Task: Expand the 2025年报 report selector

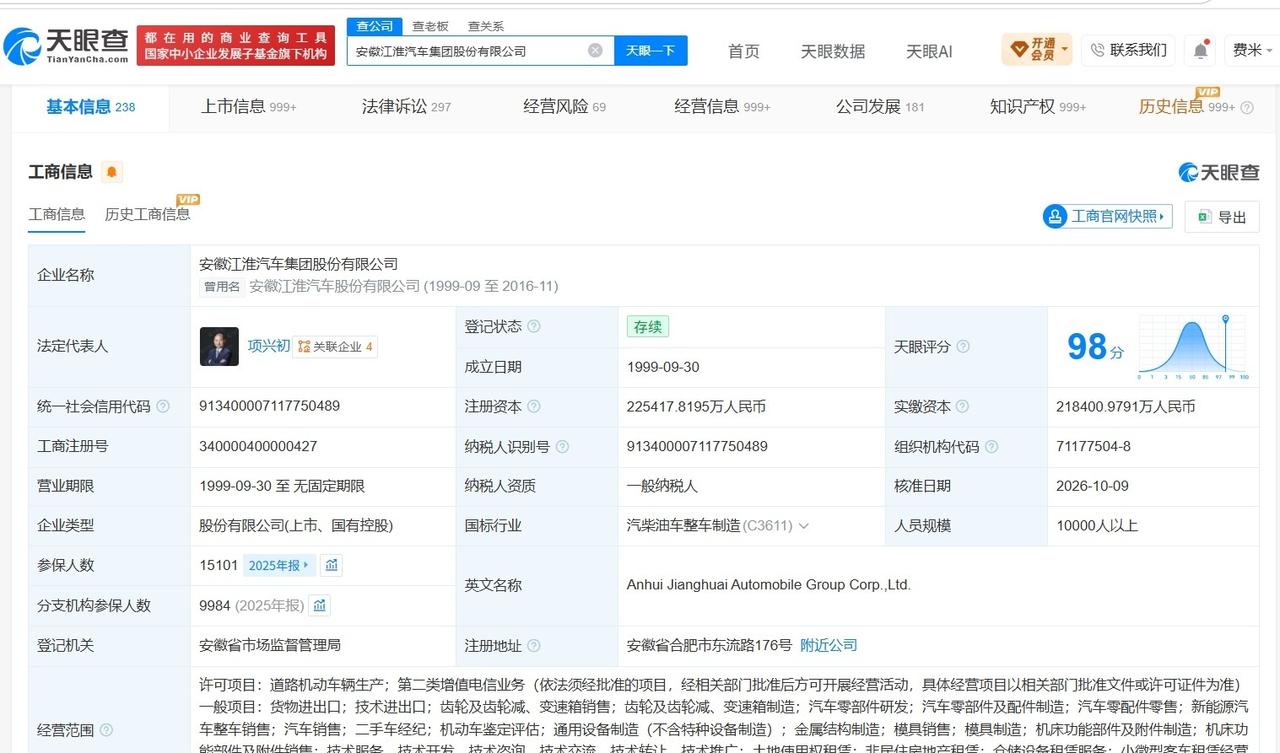Action: [279, 565]
